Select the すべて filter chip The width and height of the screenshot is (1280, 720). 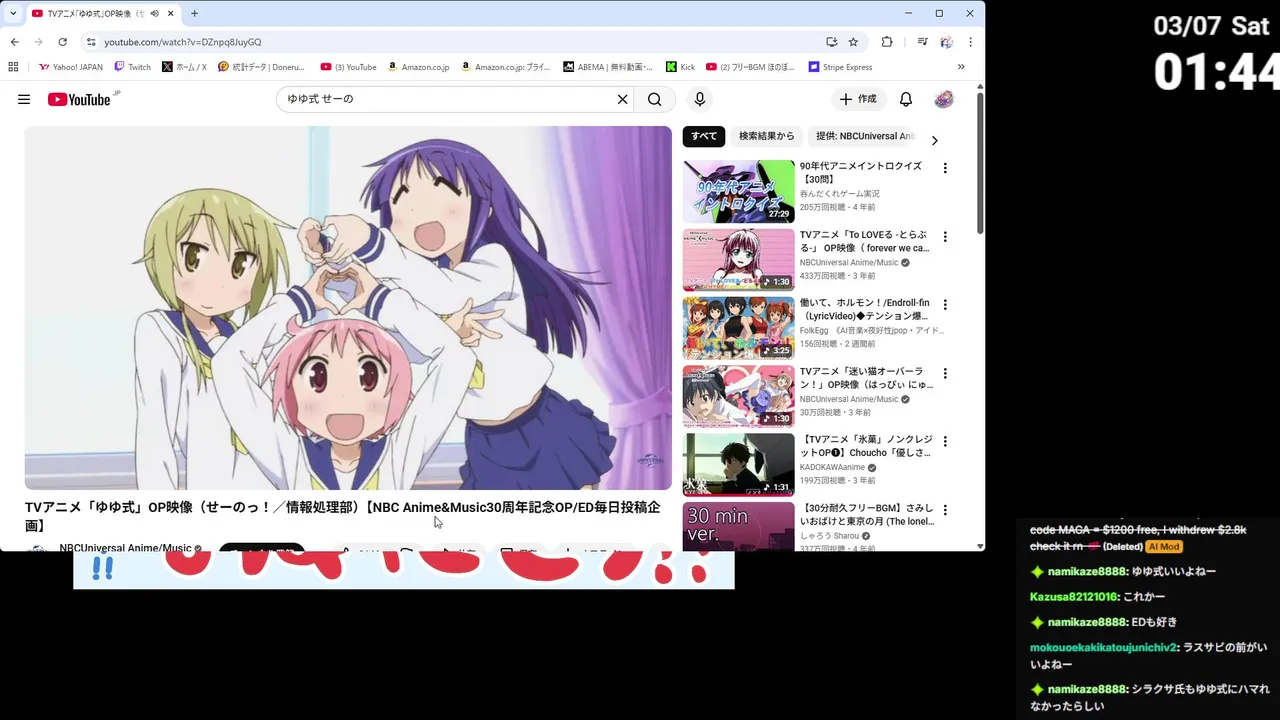704,136
